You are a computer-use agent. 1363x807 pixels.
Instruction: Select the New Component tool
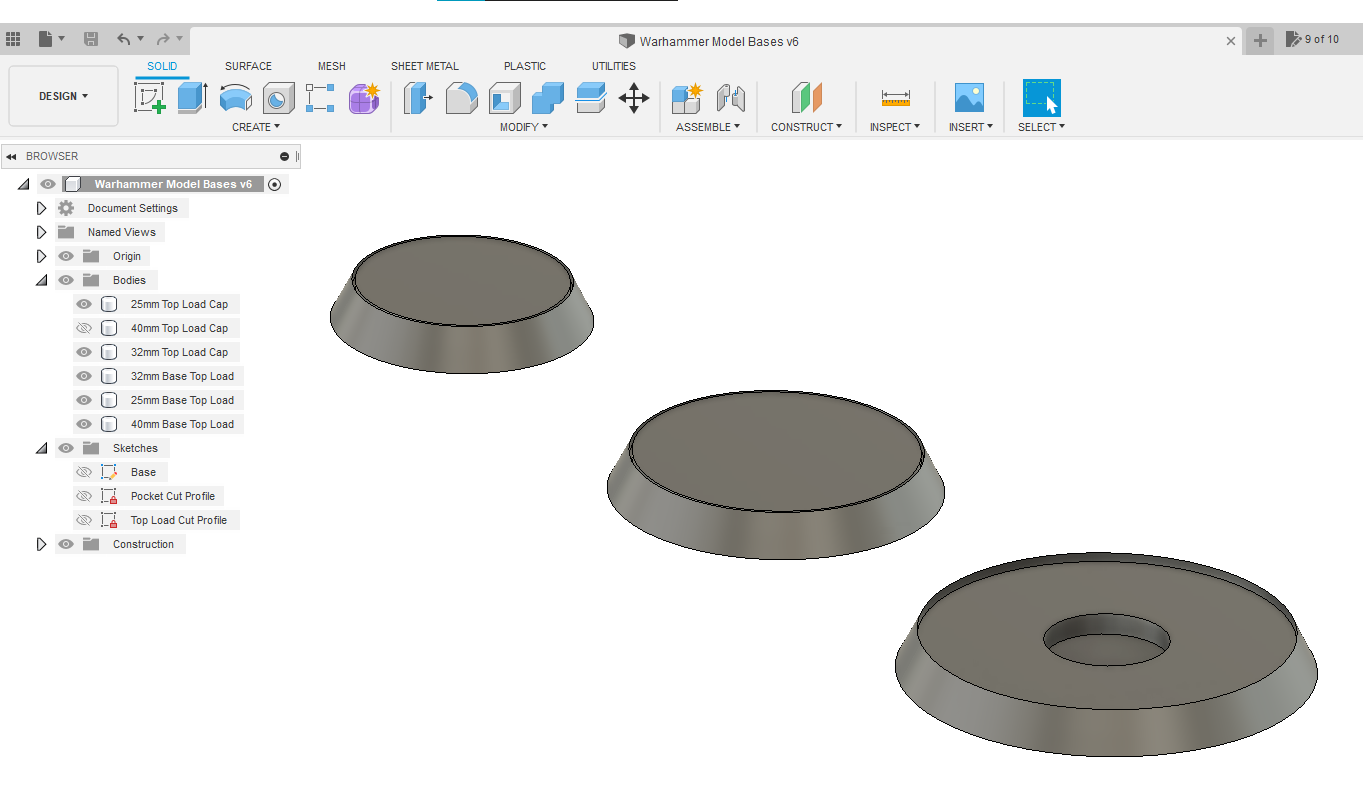[687, 98]
